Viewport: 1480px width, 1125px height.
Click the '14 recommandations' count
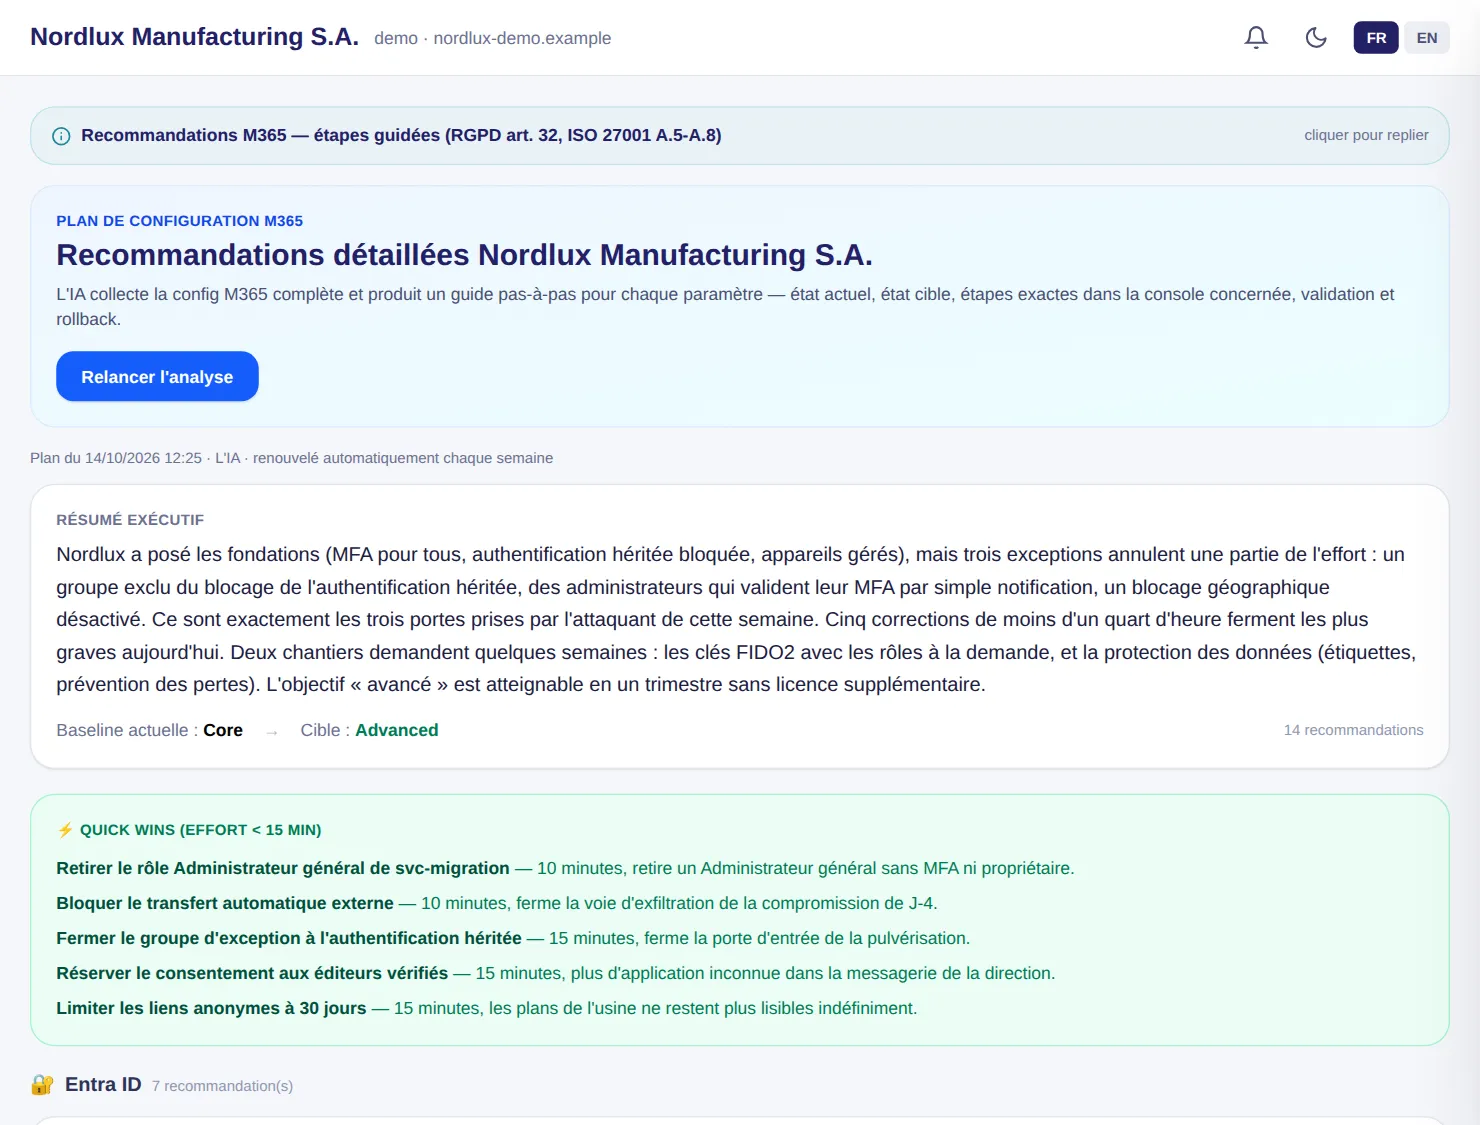pyautogui.click(x=1353, y=730)
